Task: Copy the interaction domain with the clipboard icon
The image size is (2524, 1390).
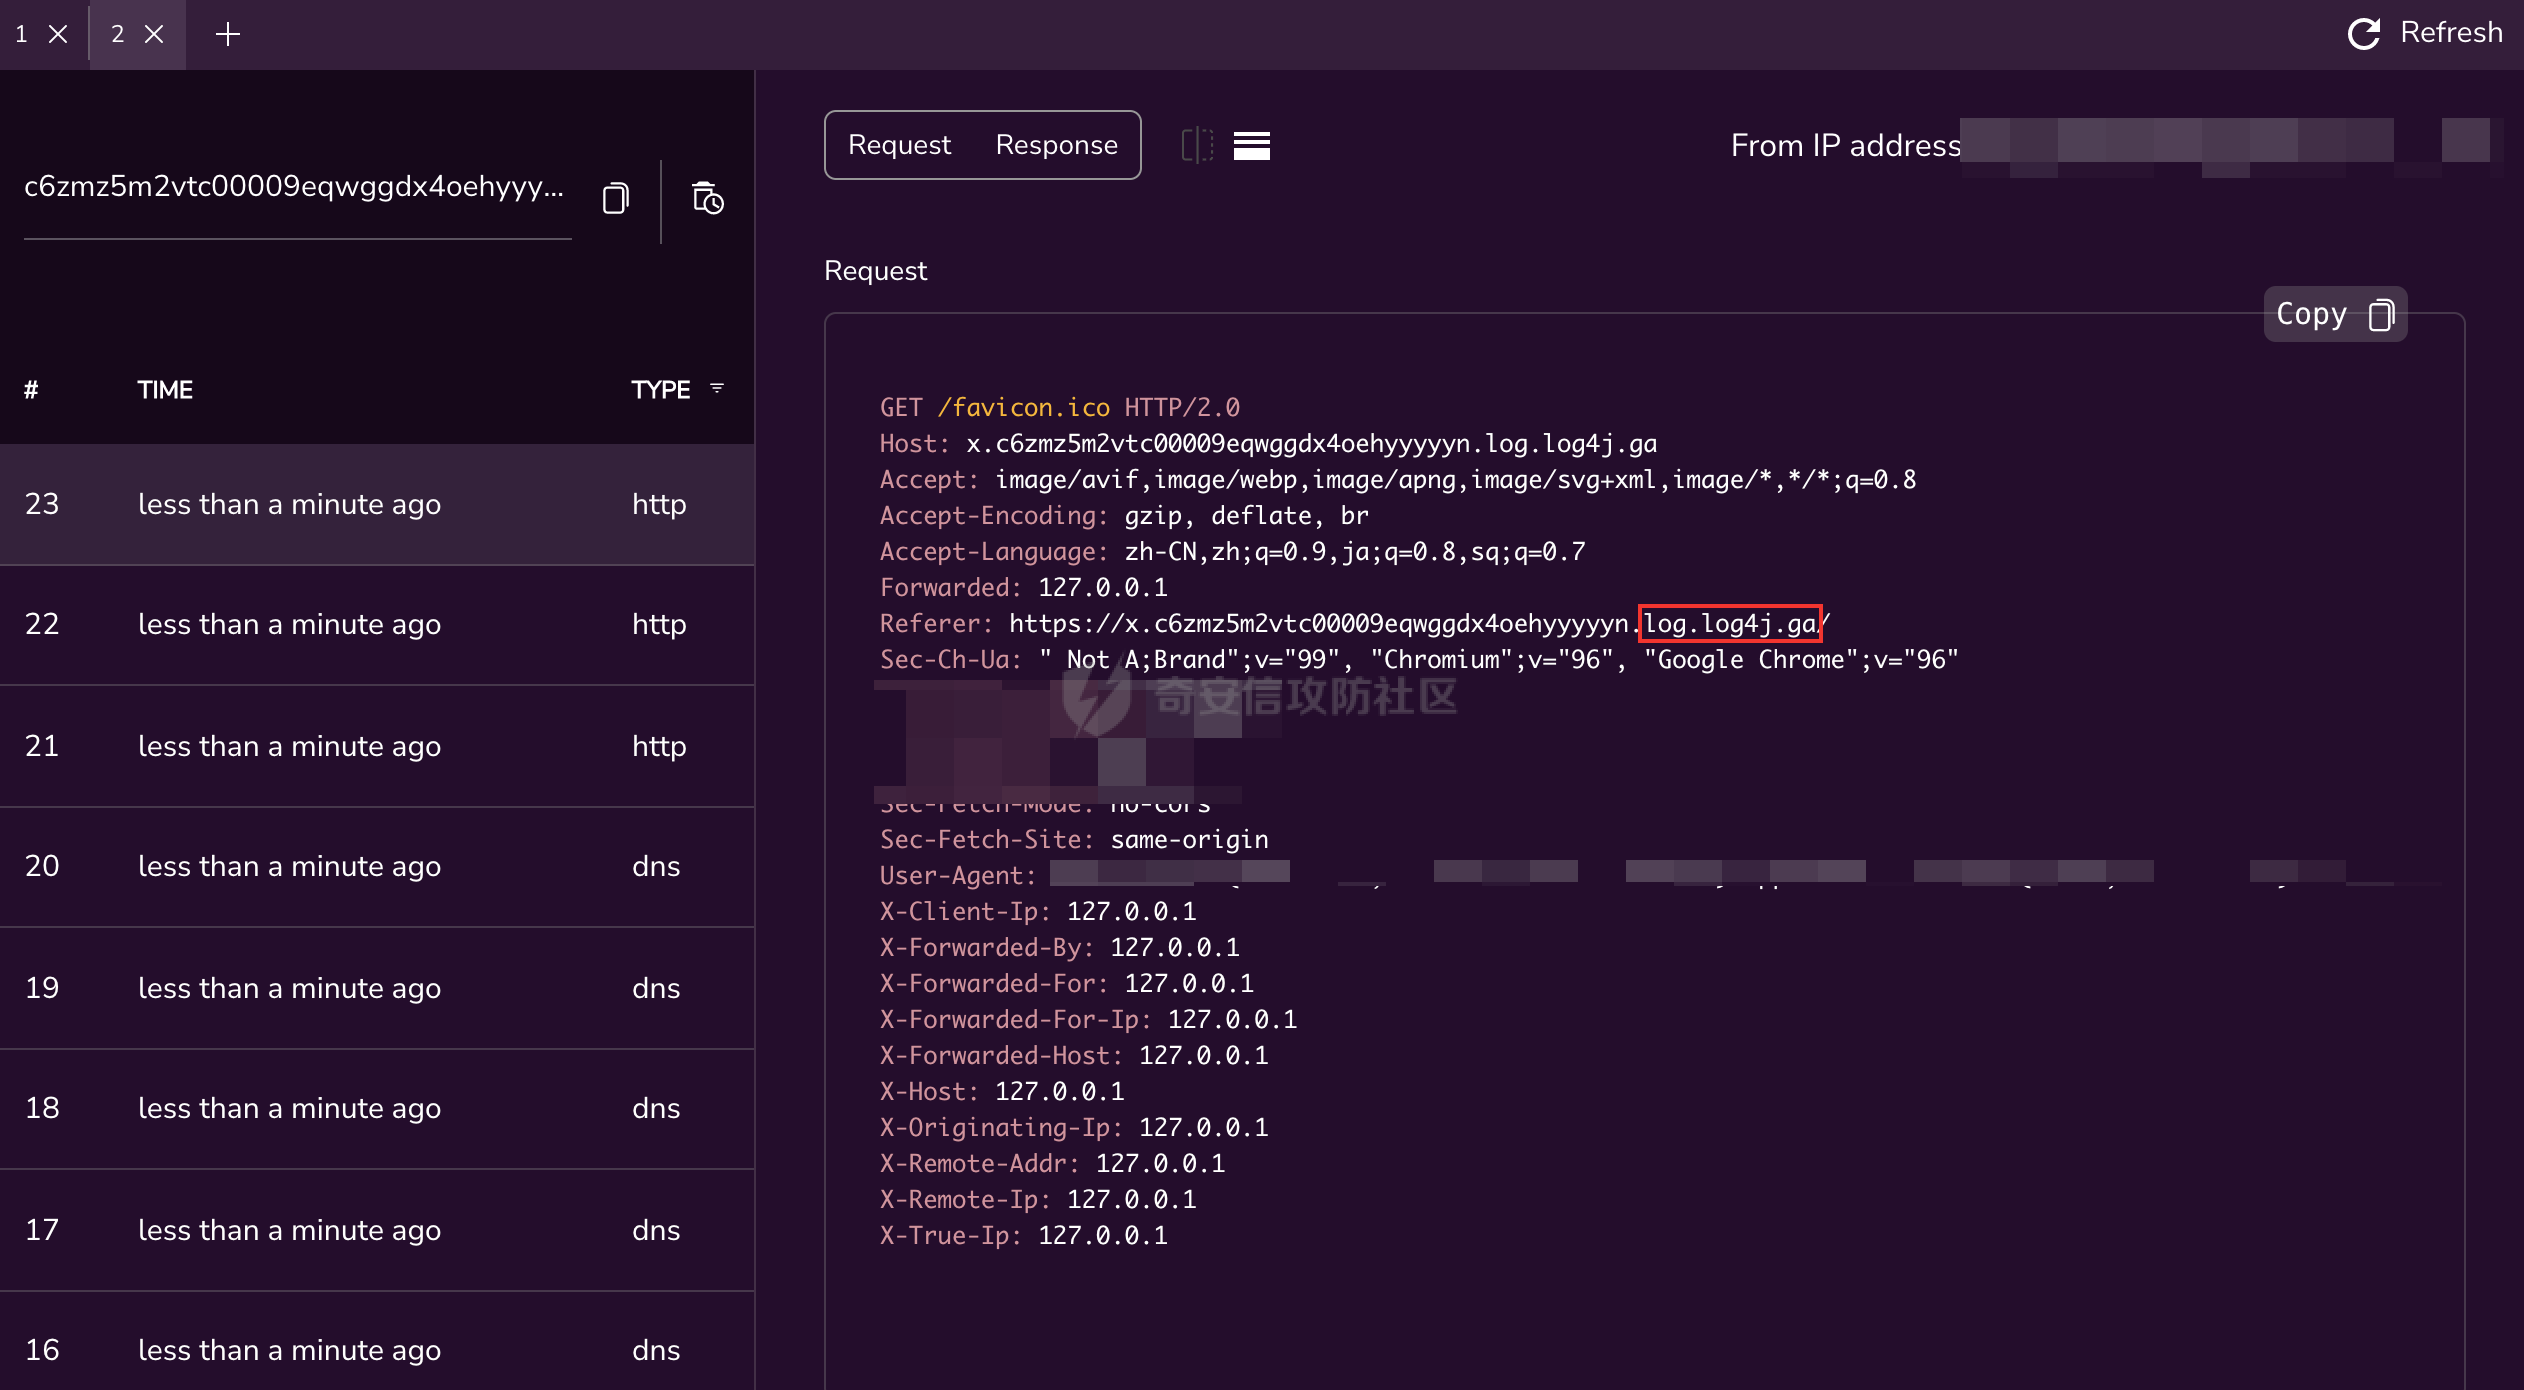Action: click(x=615, y=198)
